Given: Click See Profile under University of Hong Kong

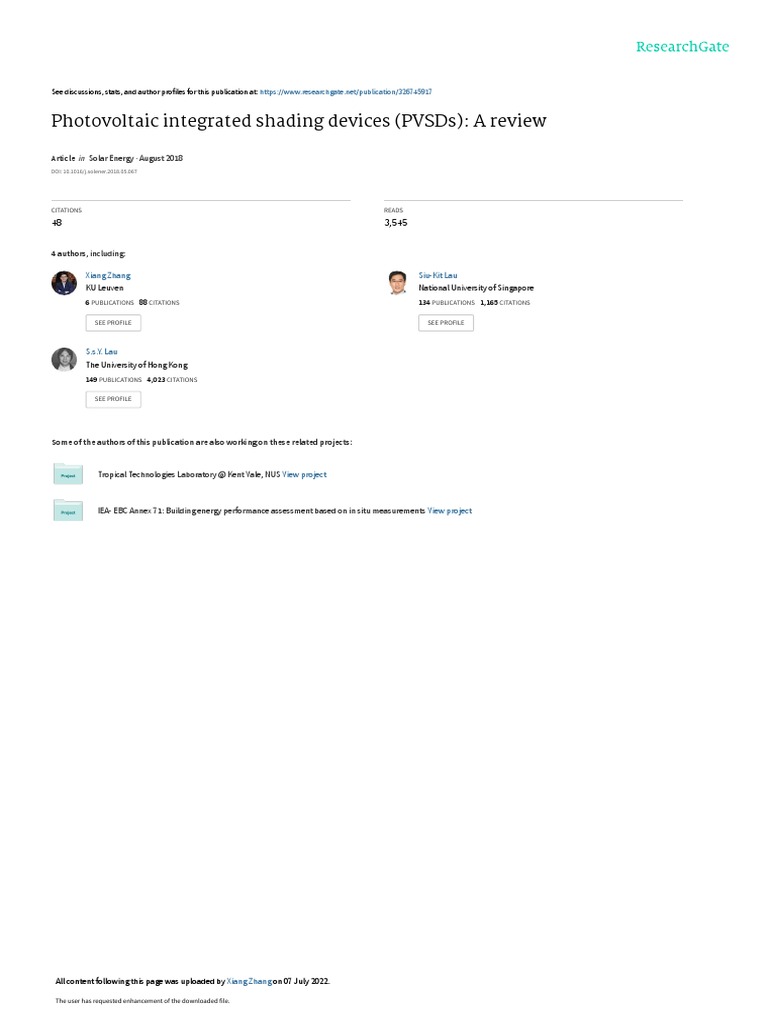Looking at the screenshot, I should (113, 399).
